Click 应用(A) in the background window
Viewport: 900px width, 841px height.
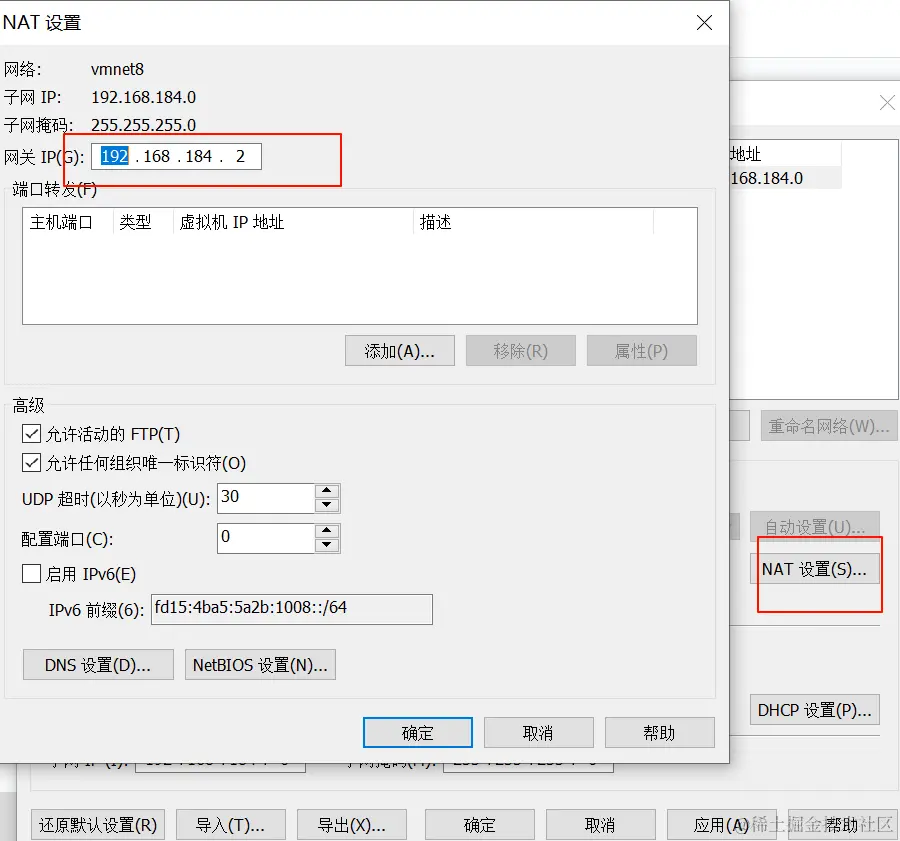coord(721,825)
